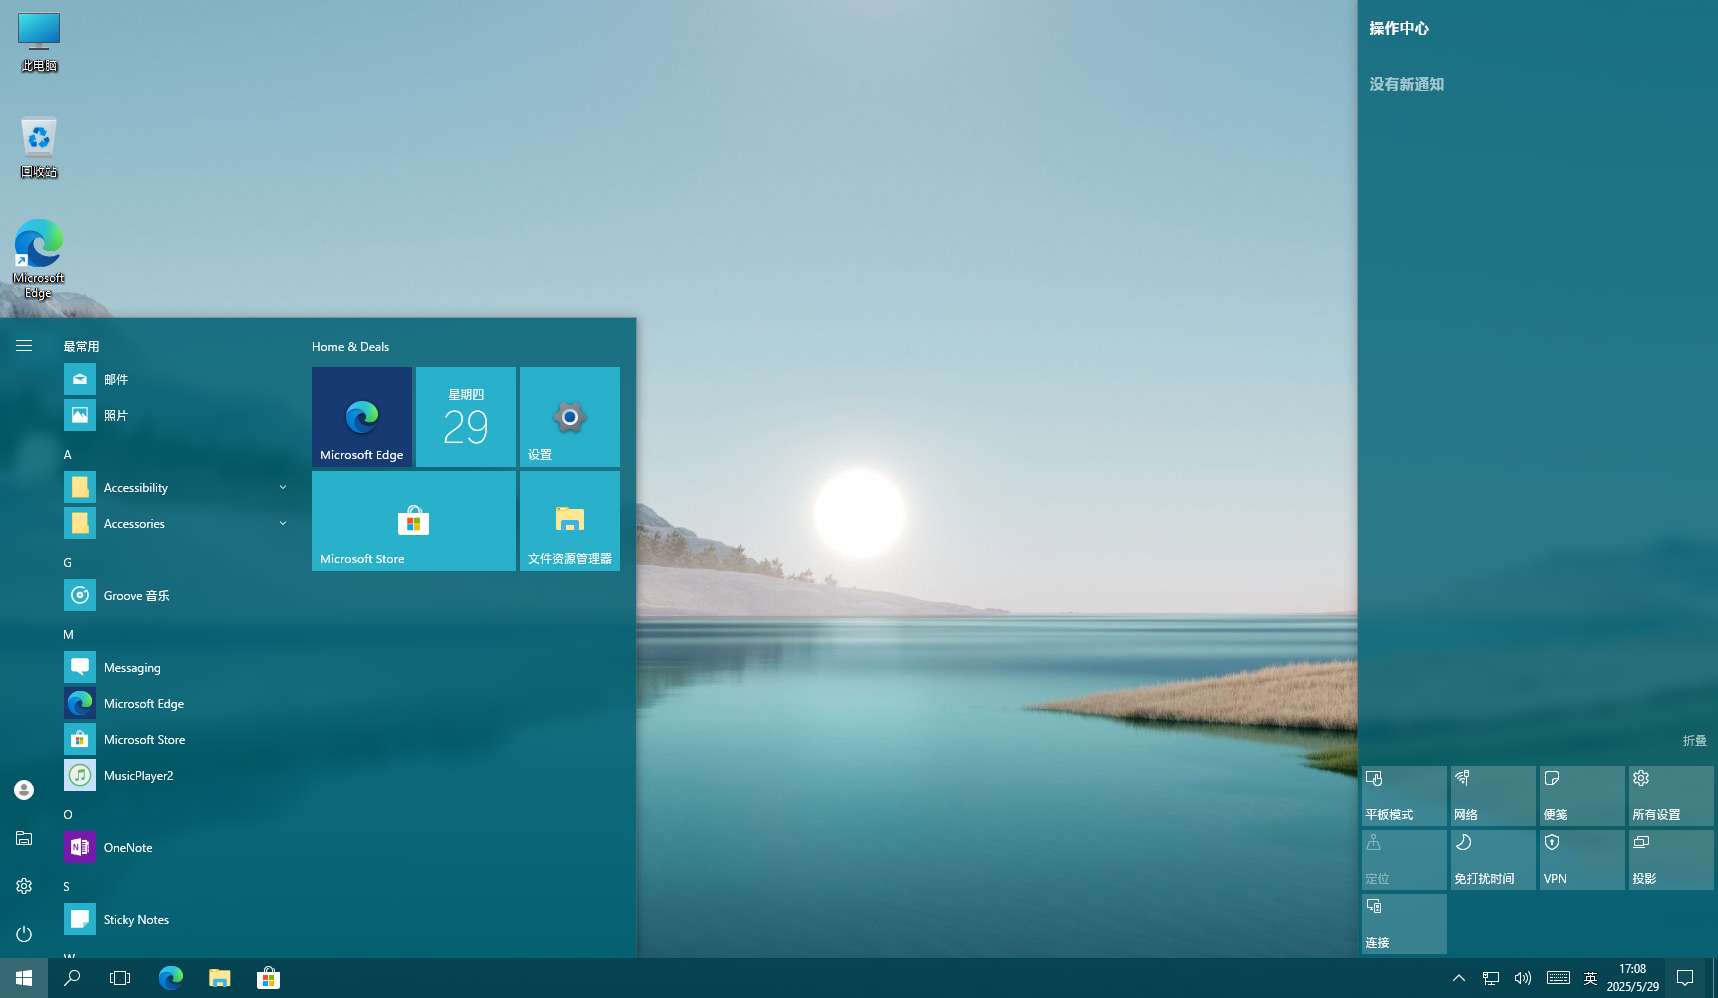Click the Task View taskbar icon
This screenshot has width=1718, height=998.
point(120,978)
